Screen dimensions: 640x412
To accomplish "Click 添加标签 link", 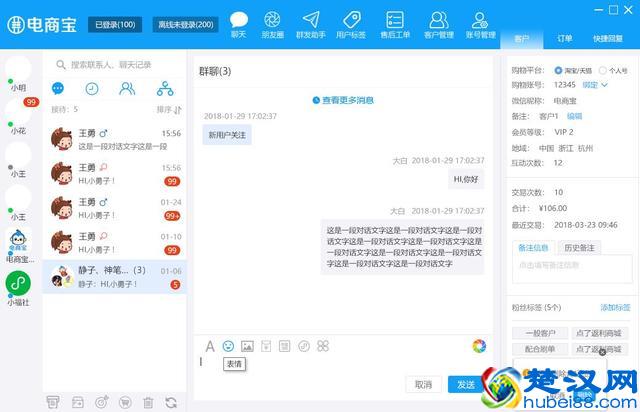I will (615, 307).
